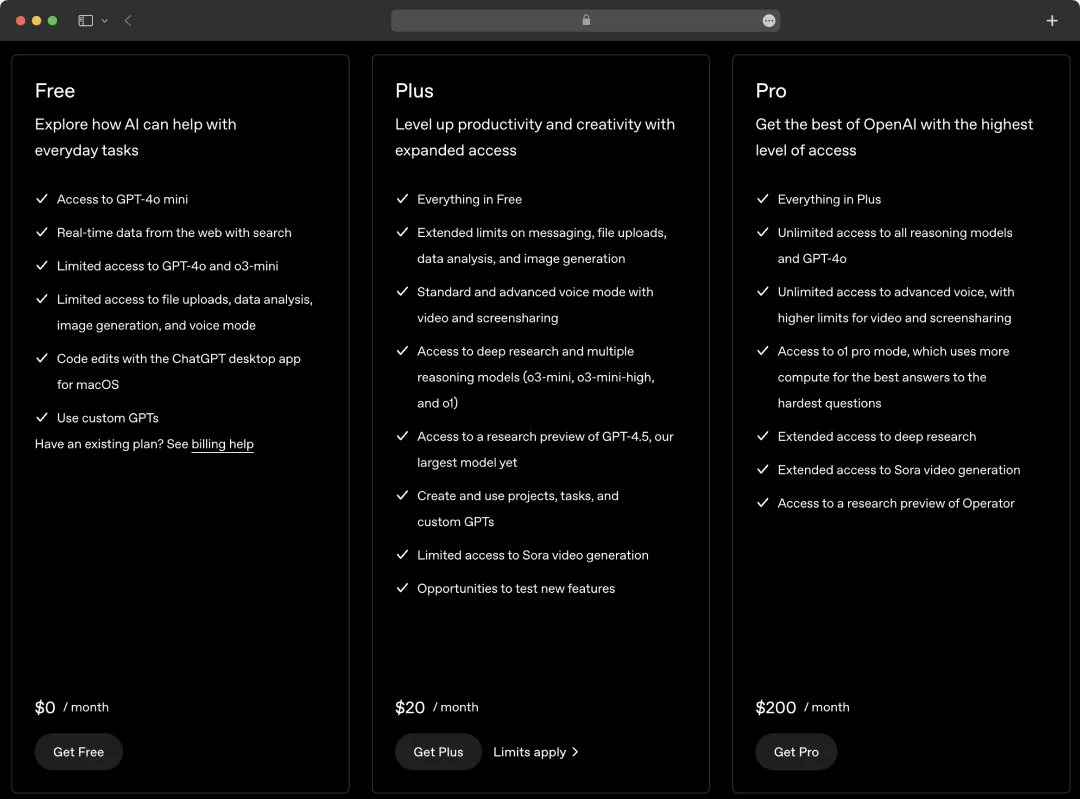Click the lock icon in the address bar
1080x799 pixels.
pyautogui.click(x=585, y=19)
